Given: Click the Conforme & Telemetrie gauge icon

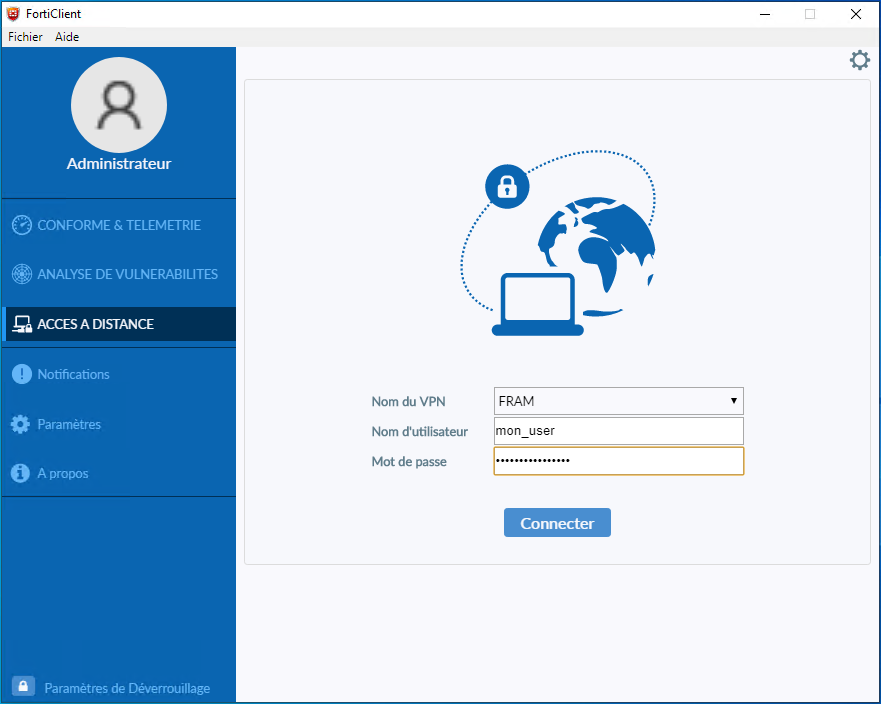Looking at the screenshot, I should [22, 225].
